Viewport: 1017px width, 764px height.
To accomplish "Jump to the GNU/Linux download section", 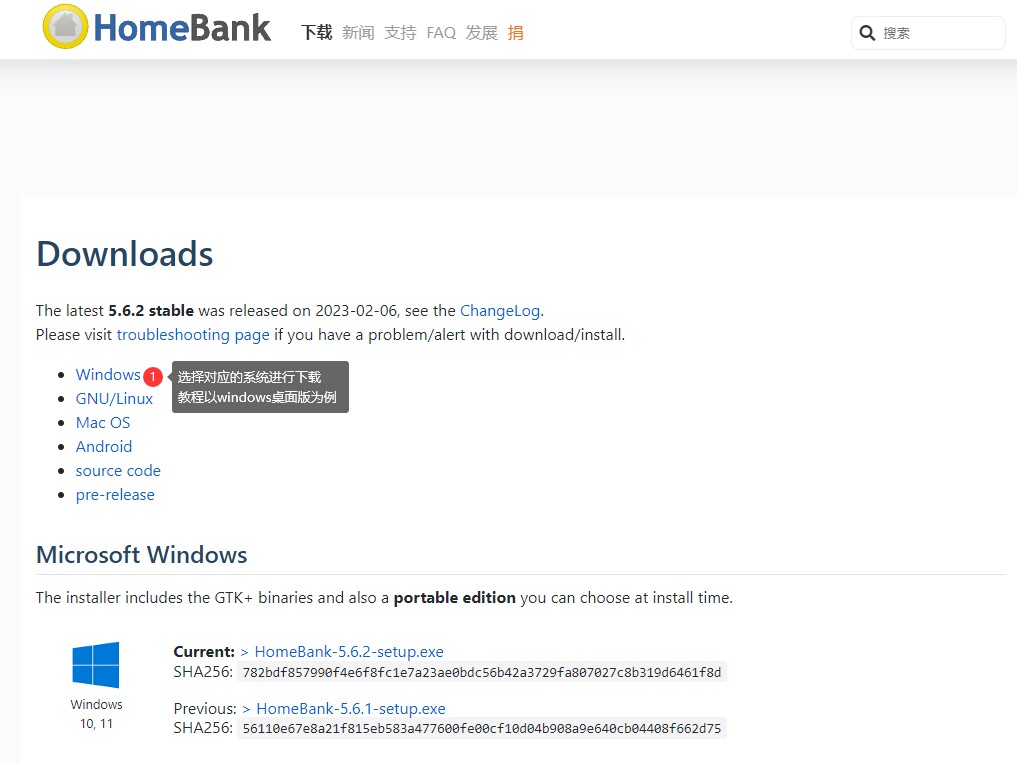I will [x=114, y=399].
